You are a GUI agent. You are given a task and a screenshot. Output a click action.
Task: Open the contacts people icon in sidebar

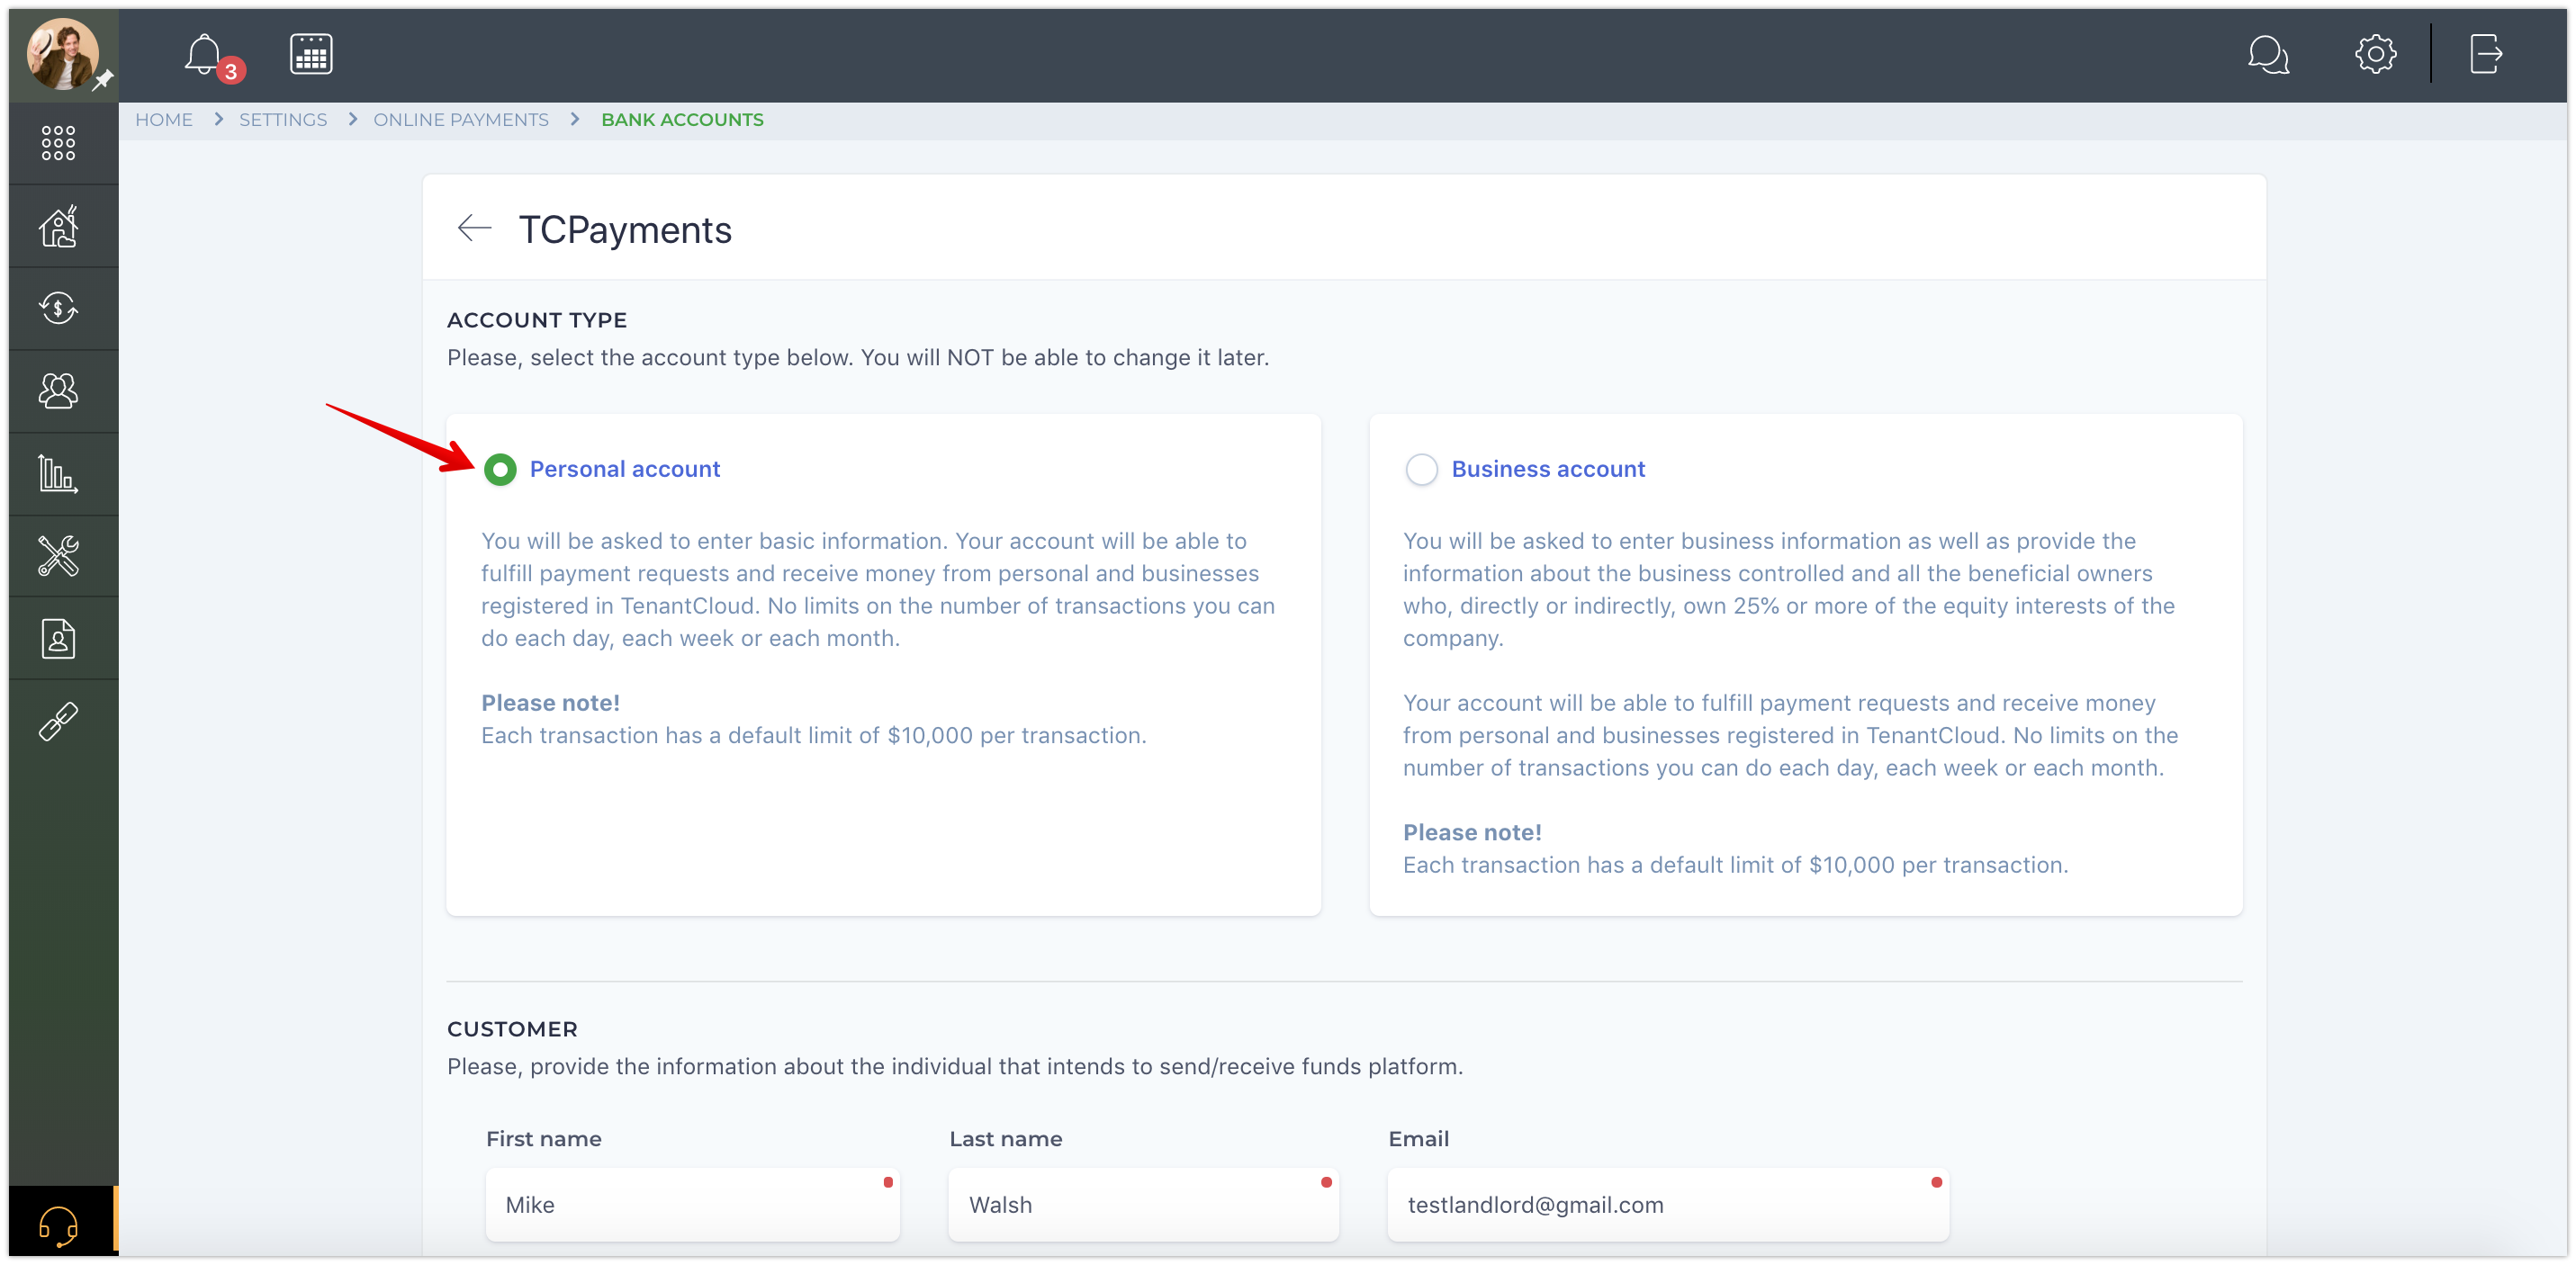coord(58,391)
